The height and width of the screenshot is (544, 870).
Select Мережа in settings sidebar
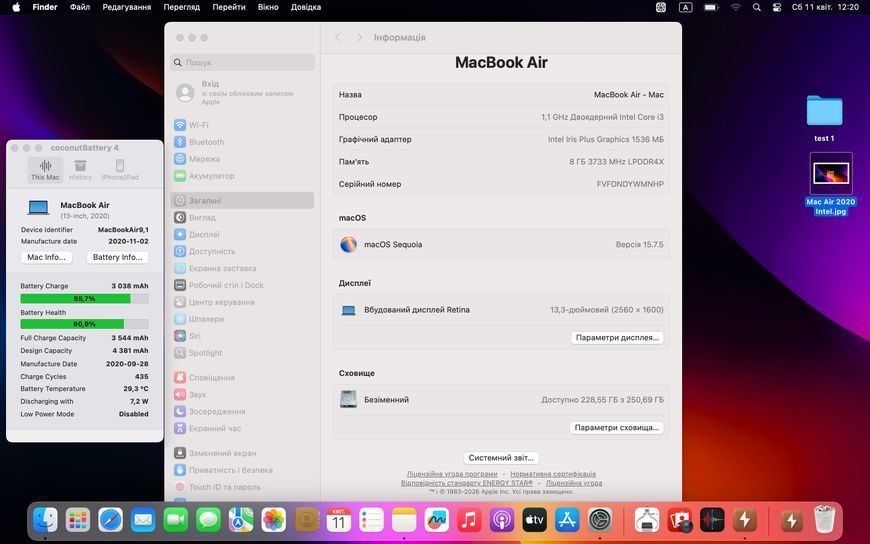tap(242, 159)
